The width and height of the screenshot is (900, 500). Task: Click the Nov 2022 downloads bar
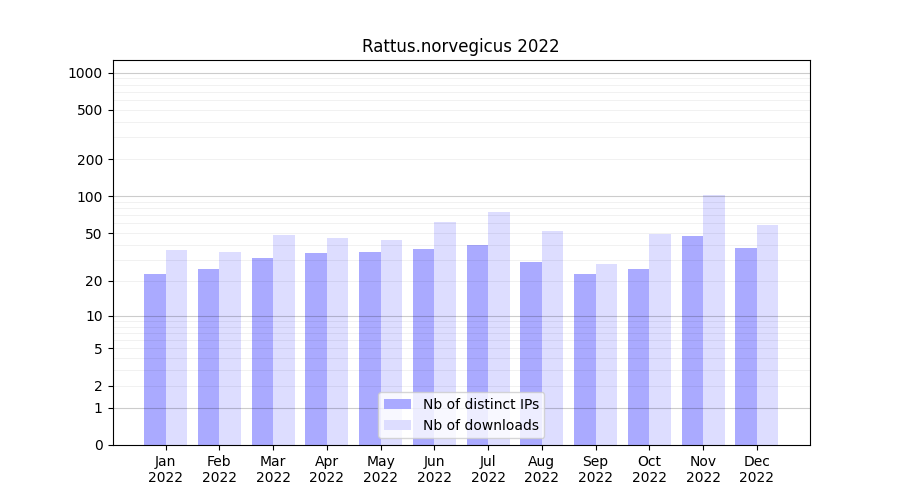click(x=714, y=320)
